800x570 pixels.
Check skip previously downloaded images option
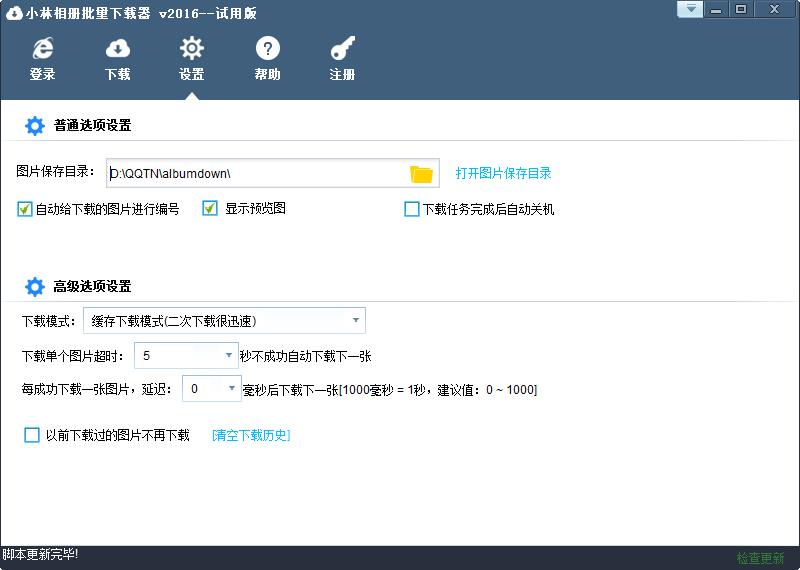(x=32, y=435)
